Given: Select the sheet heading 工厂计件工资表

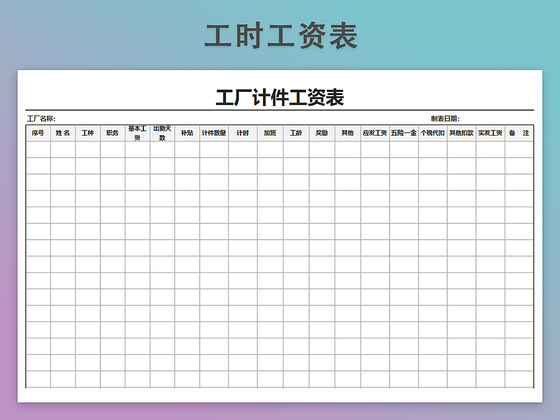Looking at the screenshot, I should [280, 97].
